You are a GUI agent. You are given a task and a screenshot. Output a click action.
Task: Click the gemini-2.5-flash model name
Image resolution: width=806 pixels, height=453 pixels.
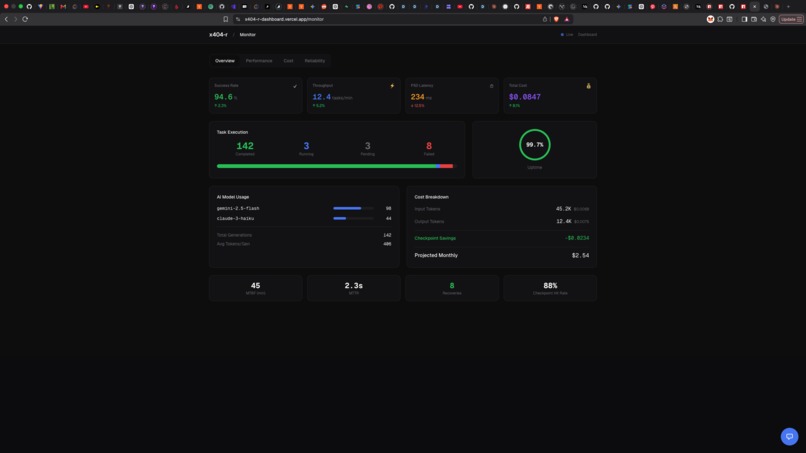(x=238, y=208)
